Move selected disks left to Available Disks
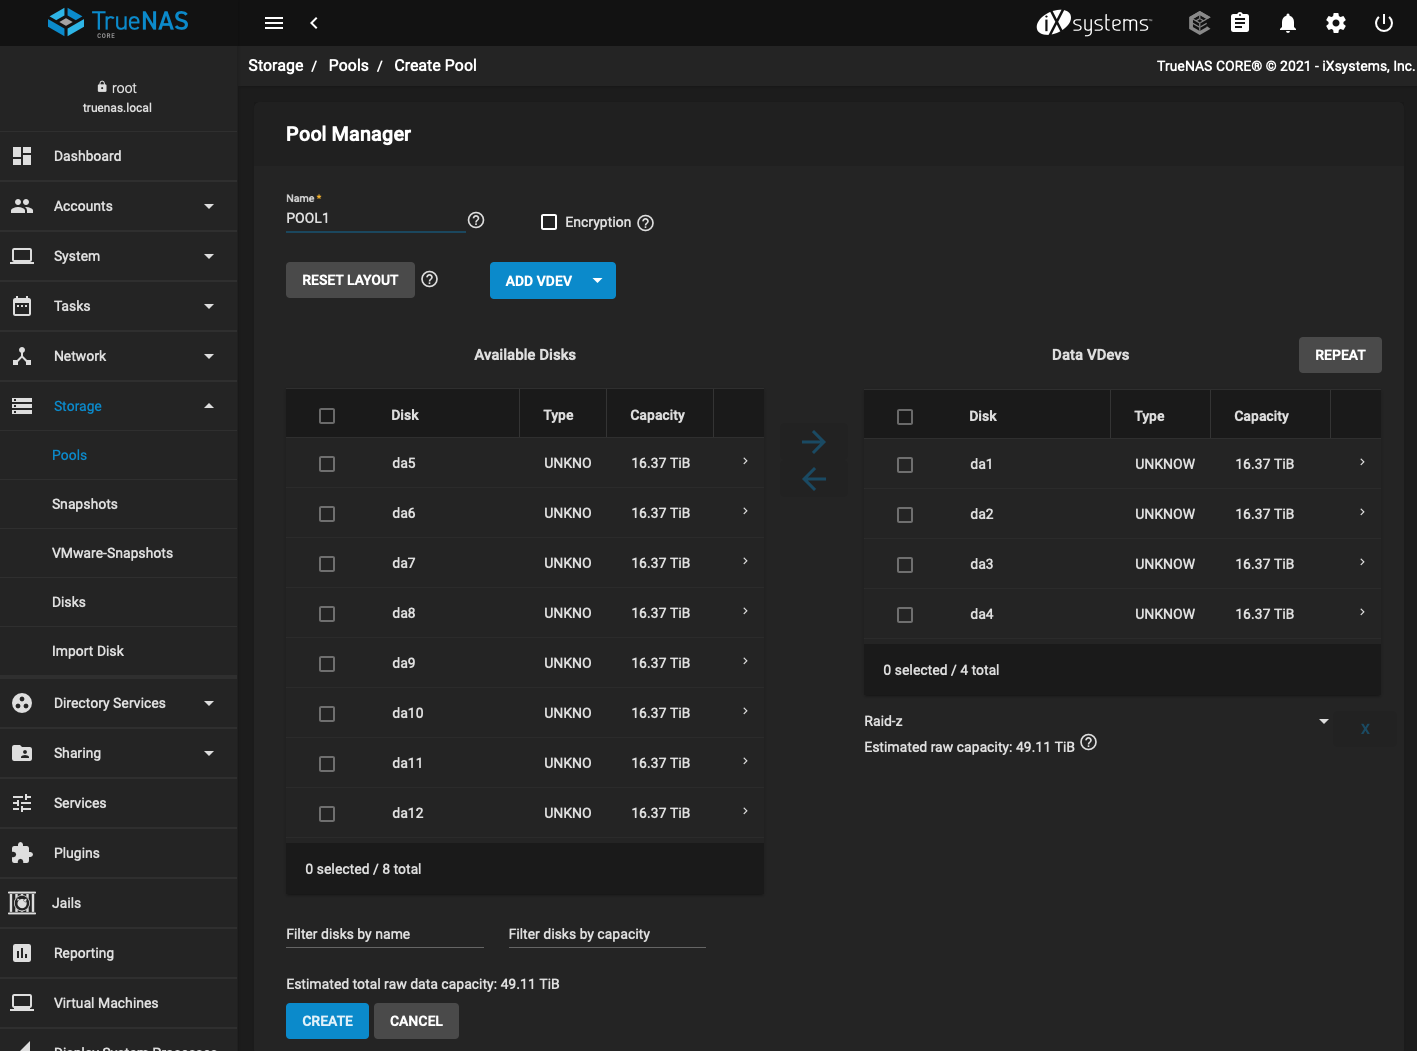Viewport: 1417px width, 1051px height. click(813, 479)
